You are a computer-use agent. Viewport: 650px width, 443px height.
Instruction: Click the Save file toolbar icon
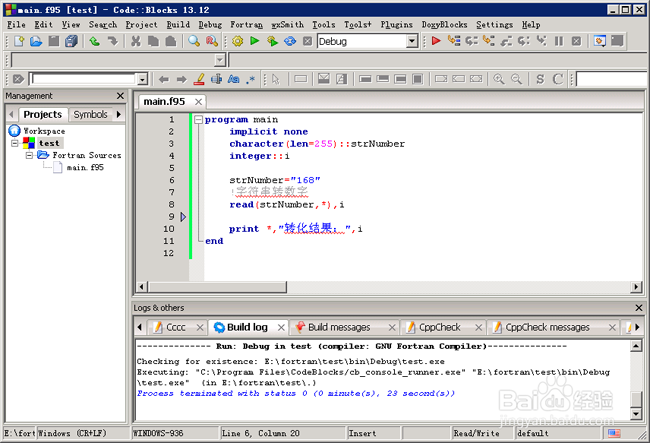(53, 41)
